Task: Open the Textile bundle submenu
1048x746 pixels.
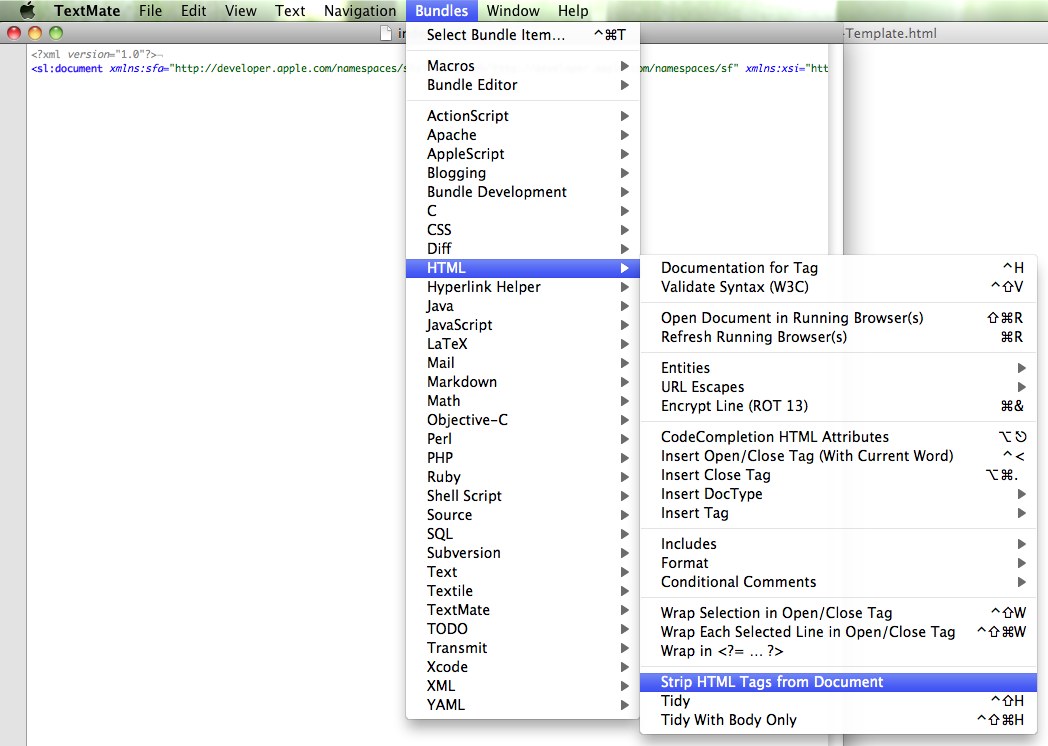Action: point(523,591)
